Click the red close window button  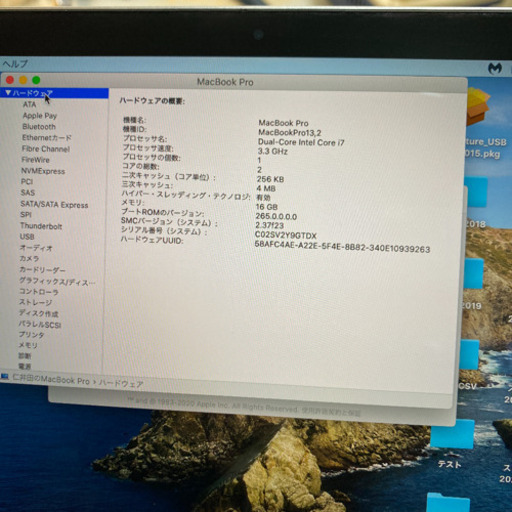pos(10,80)
